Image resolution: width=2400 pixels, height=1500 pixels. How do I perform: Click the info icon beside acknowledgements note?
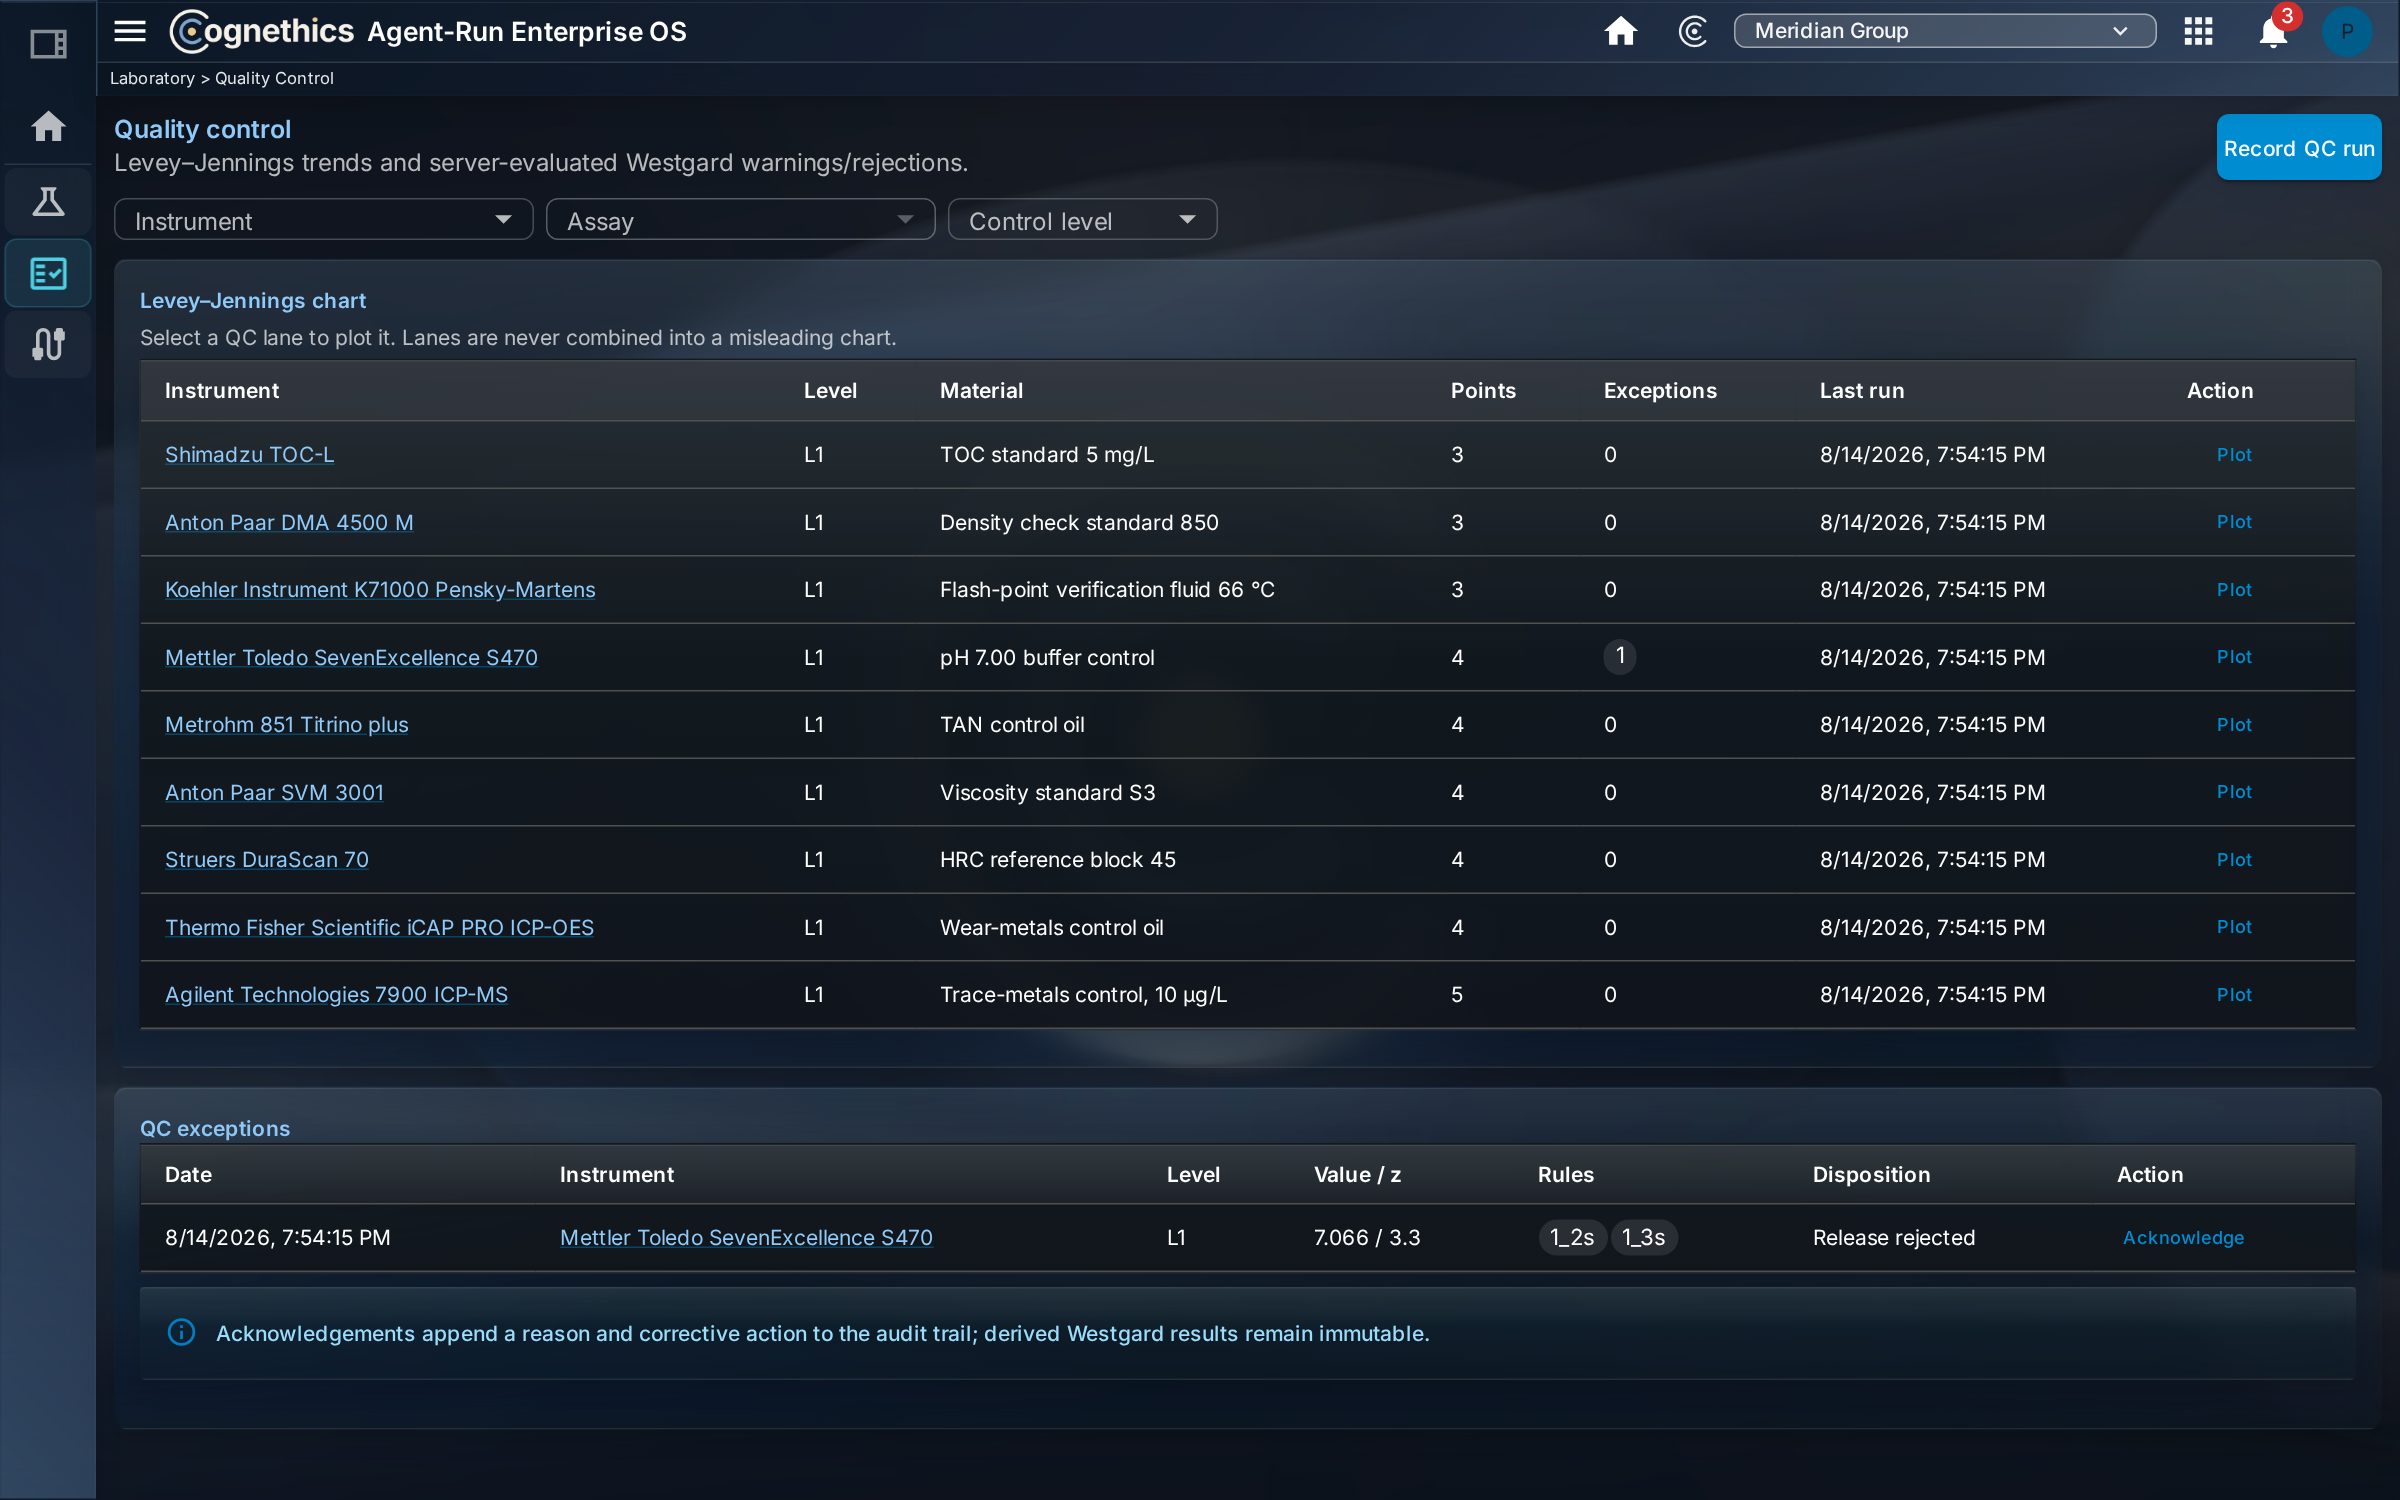tap(181, 1332)
